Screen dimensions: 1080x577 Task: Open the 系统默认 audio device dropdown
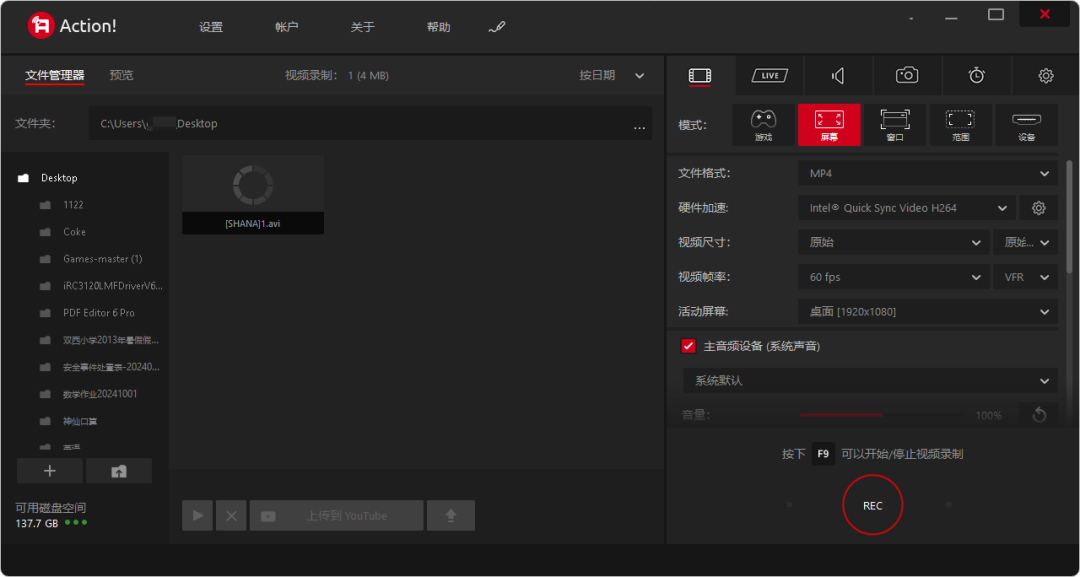click(x=870, y=381)
